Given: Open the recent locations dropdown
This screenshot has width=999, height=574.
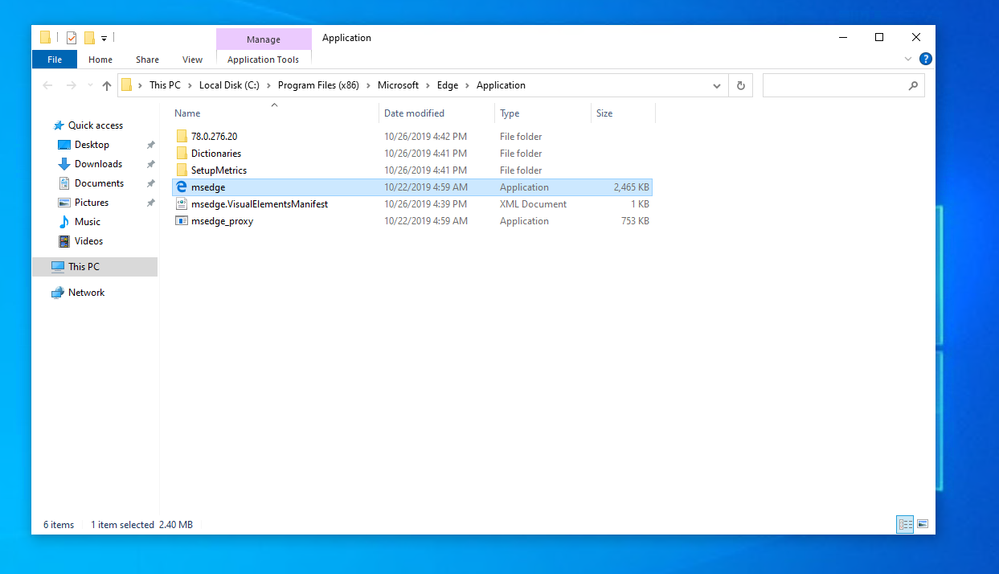Looking at the screenshot, I should coord(90,85).
